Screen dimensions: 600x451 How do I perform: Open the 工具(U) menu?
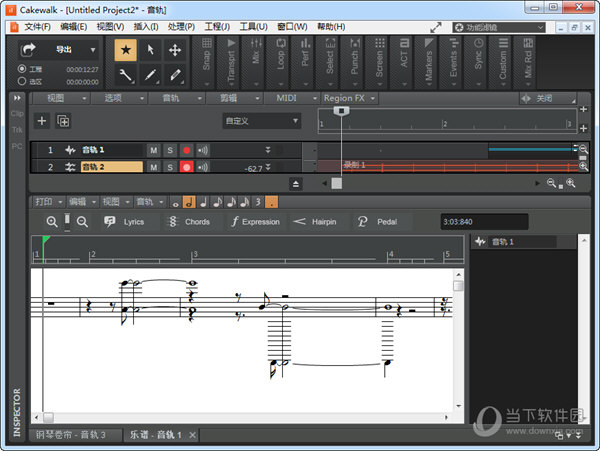point(253,27)
